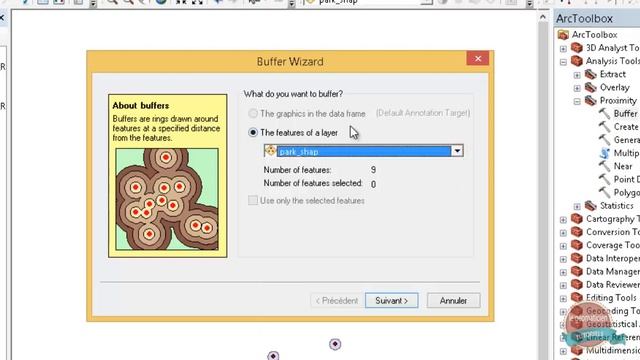640x360 pixels.
Task: Open the Buffer tool hammer icon
Action: pos(604,113)
